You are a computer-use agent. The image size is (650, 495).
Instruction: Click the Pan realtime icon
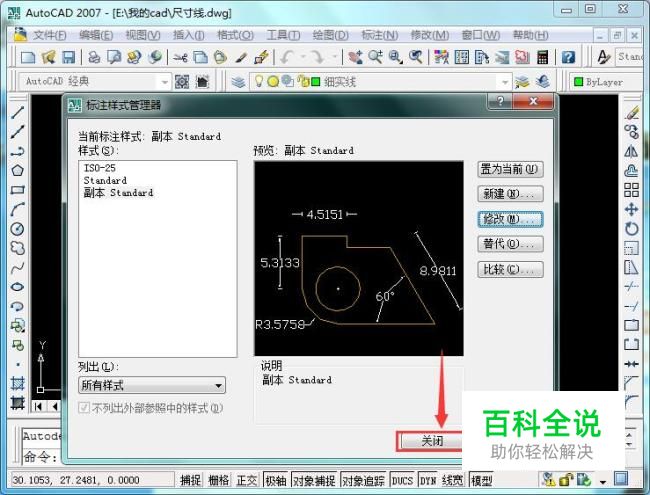(355, 57)
